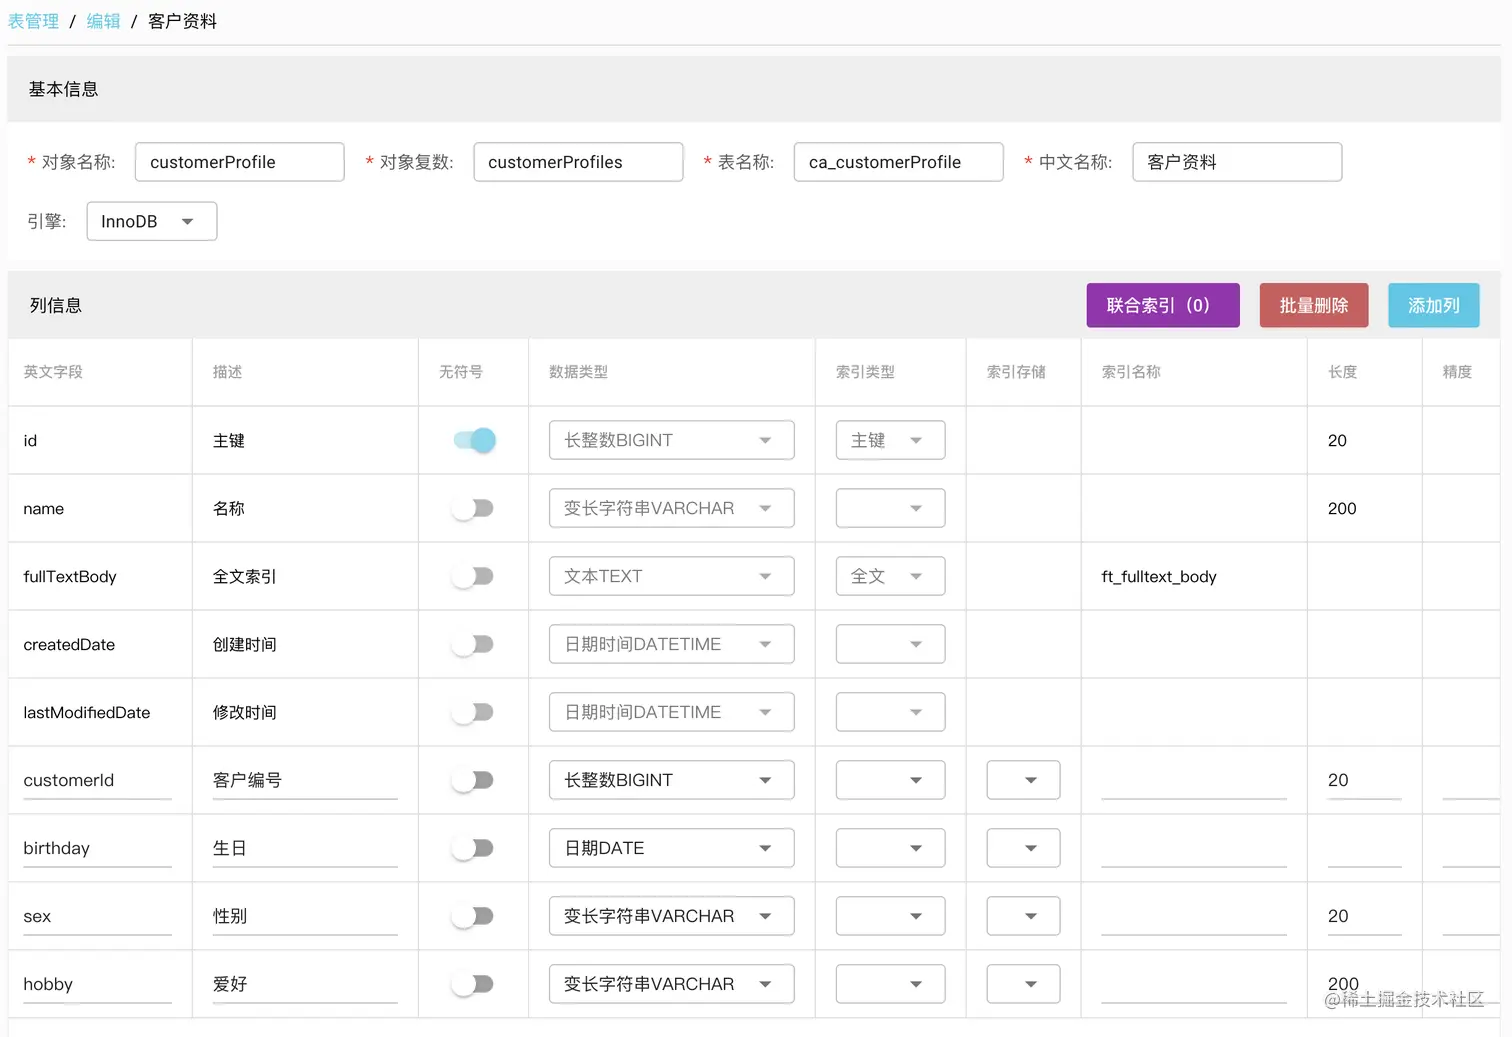Click the 编辑 breadcrumb link

pyautogui.click(x=103, y=20)
